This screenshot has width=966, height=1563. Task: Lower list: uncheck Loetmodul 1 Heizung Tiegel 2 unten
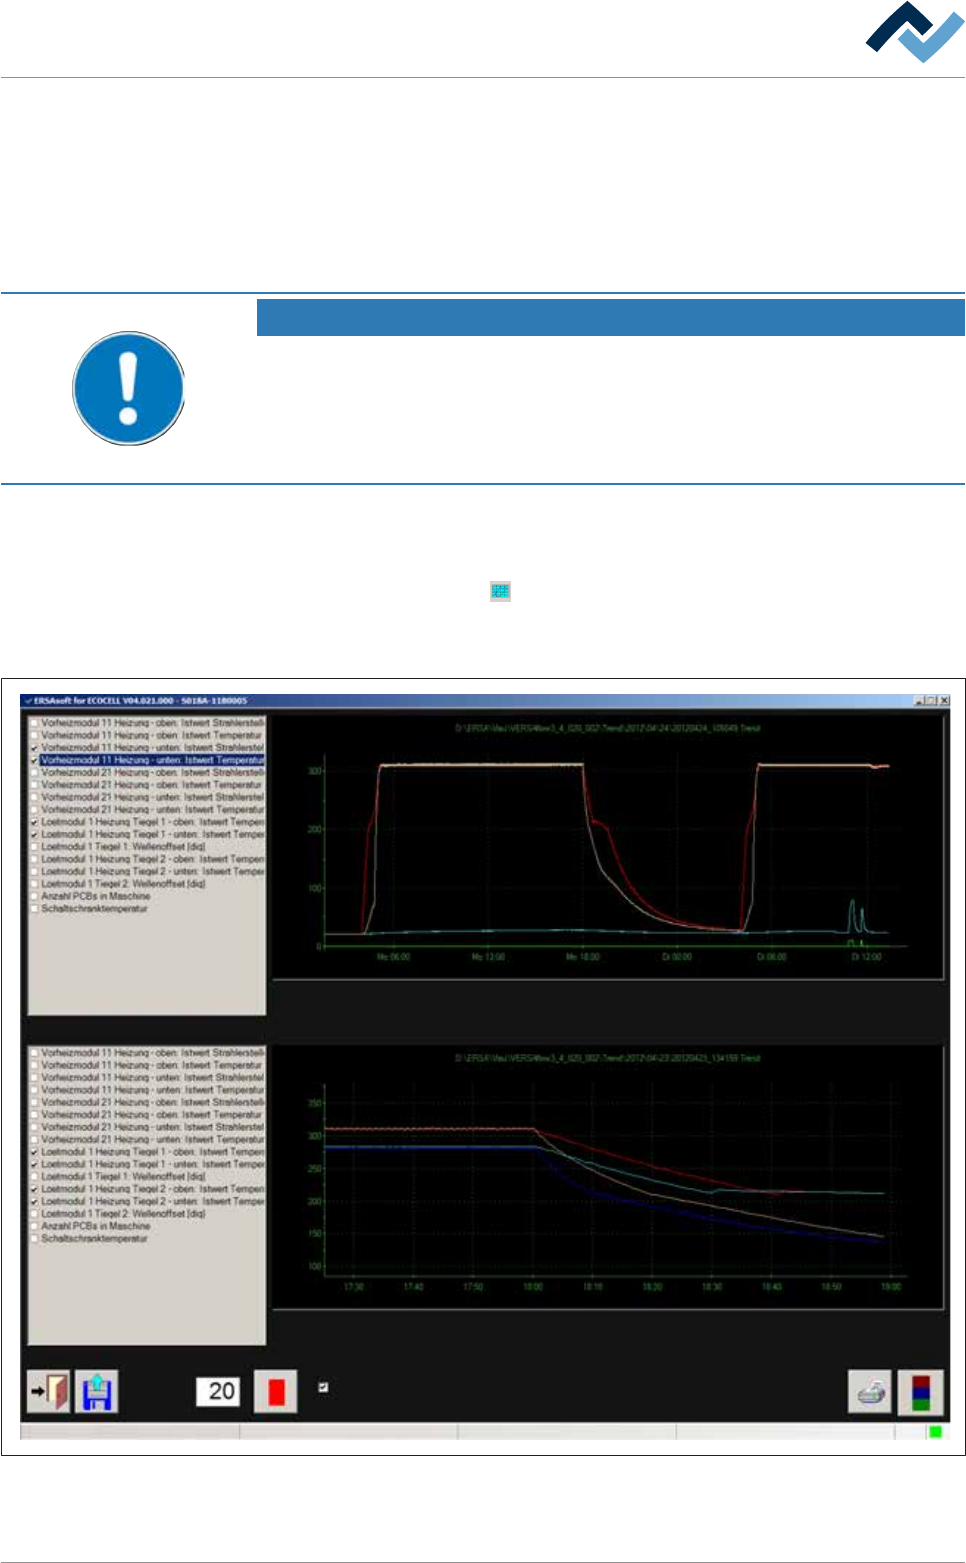(35, 1201)
